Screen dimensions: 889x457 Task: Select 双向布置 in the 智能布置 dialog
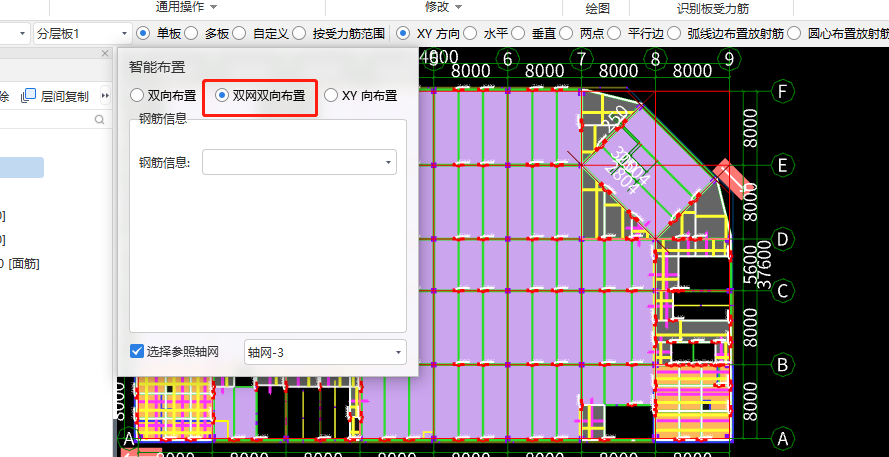pos(137,95)
